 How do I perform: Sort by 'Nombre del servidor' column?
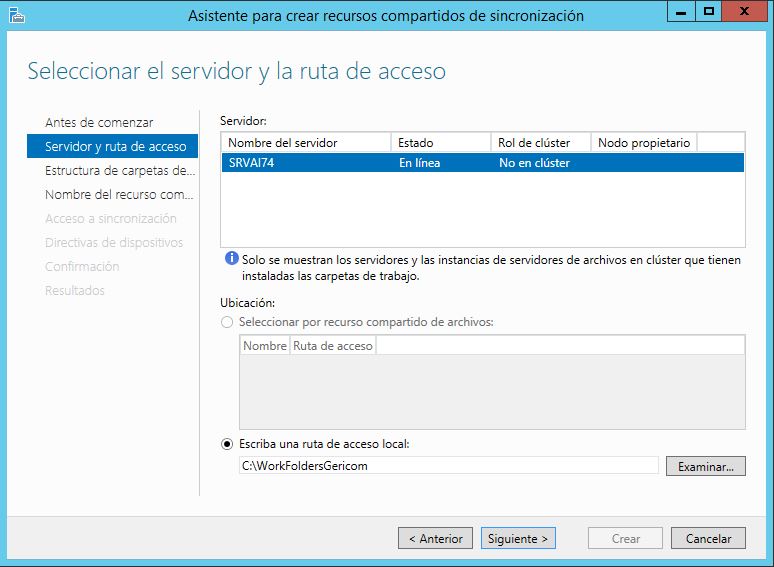(306, 143)
